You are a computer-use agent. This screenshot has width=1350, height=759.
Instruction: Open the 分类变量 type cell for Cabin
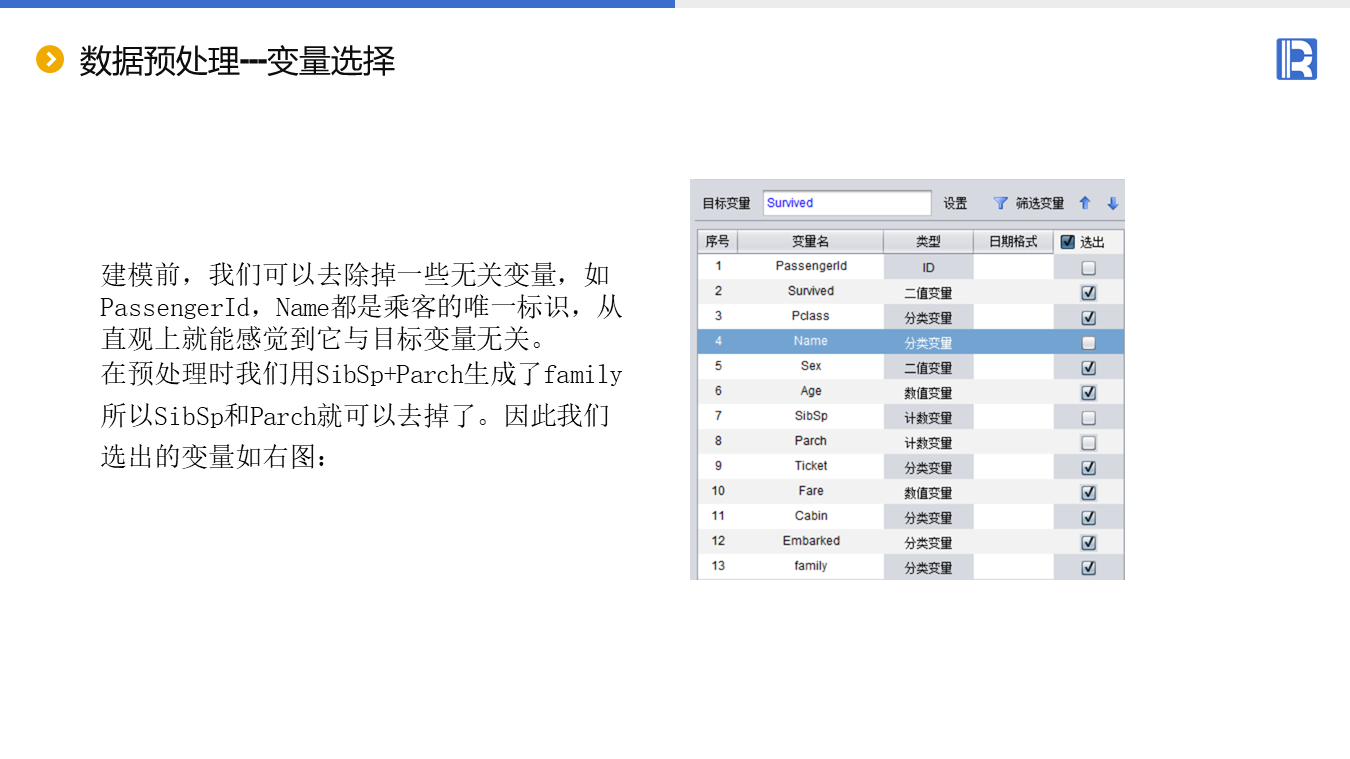pyautogui.click(x=929, y=518)
